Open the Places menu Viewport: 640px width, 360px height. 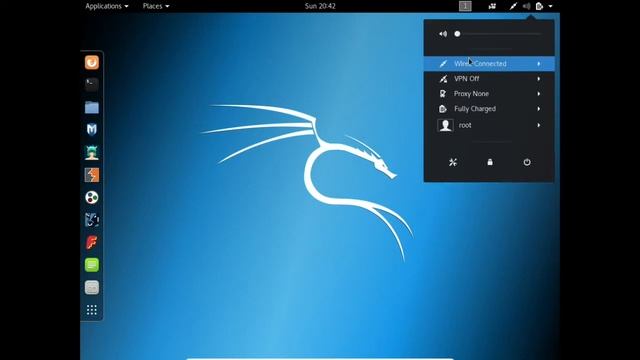(x=156, y=6)
